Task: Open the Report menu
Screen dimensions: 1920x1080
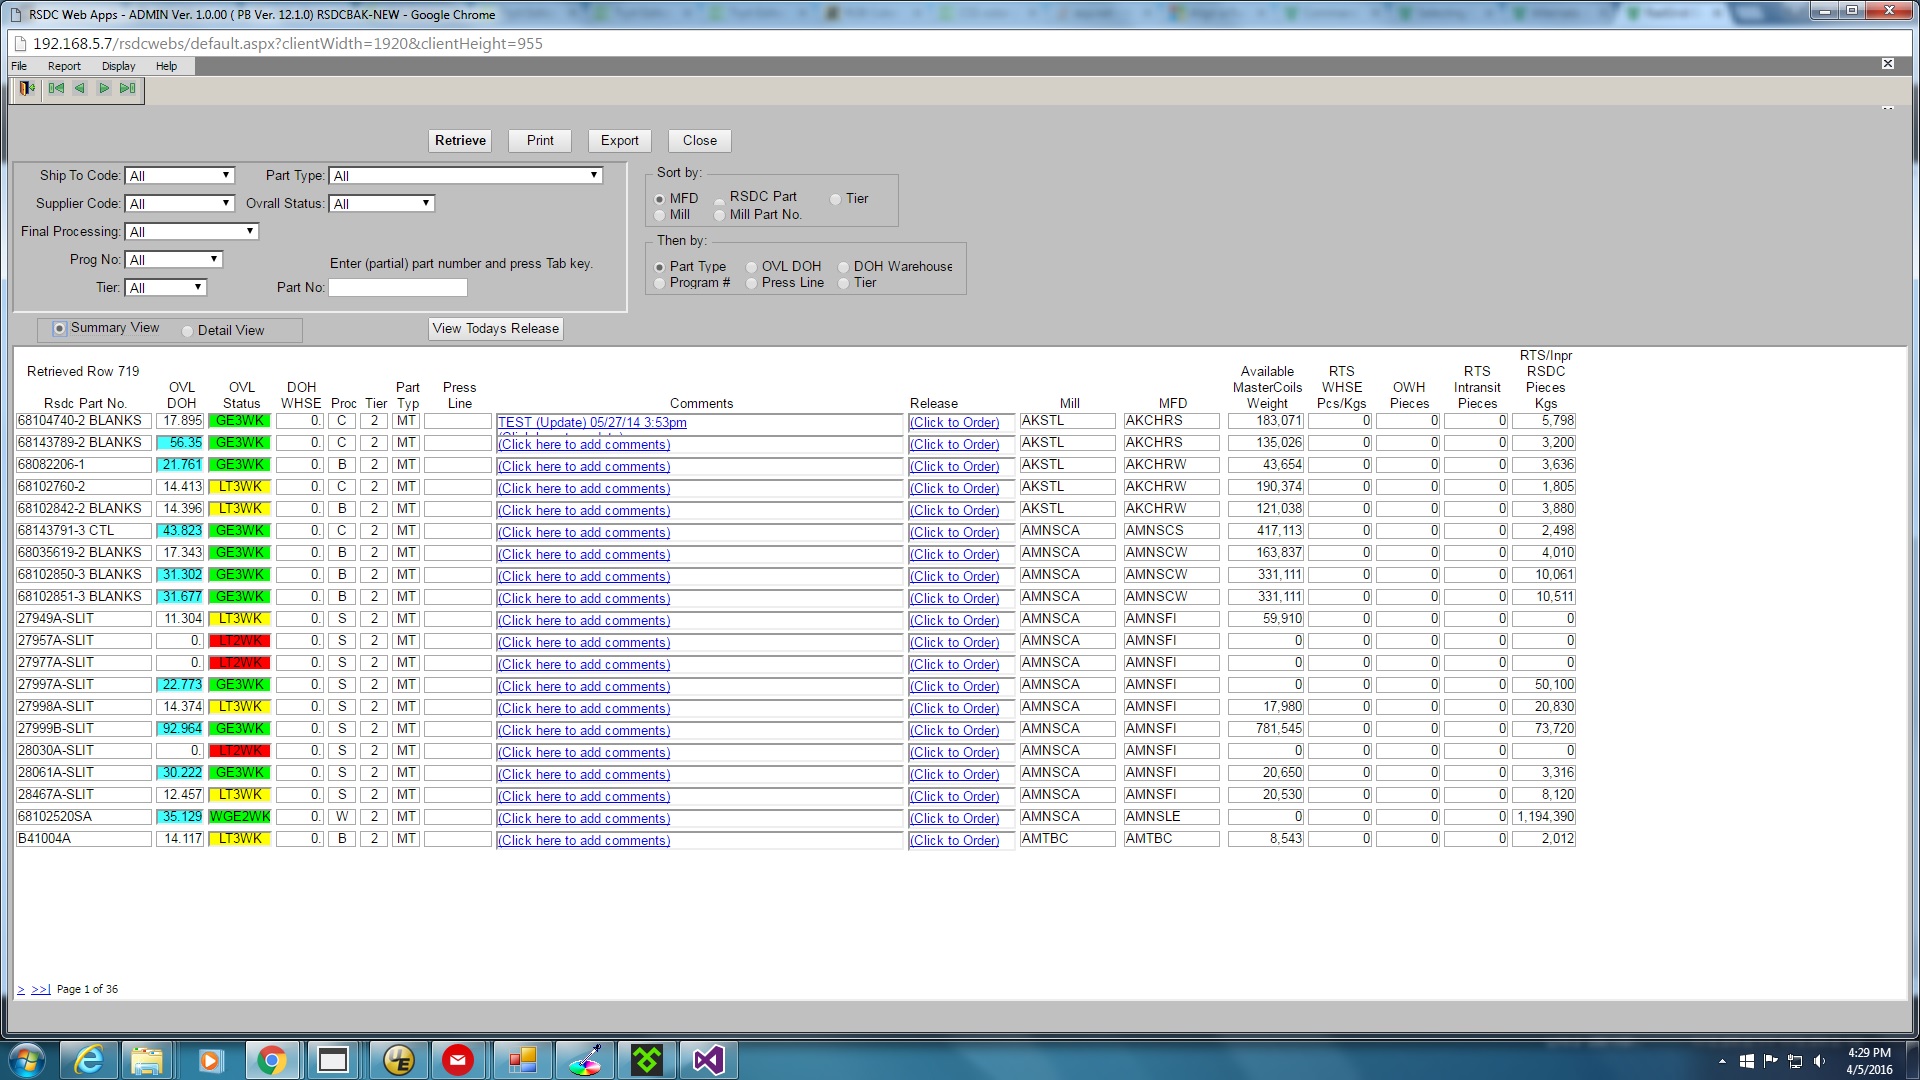Action: pyautogui.click(x=64, y=66)
